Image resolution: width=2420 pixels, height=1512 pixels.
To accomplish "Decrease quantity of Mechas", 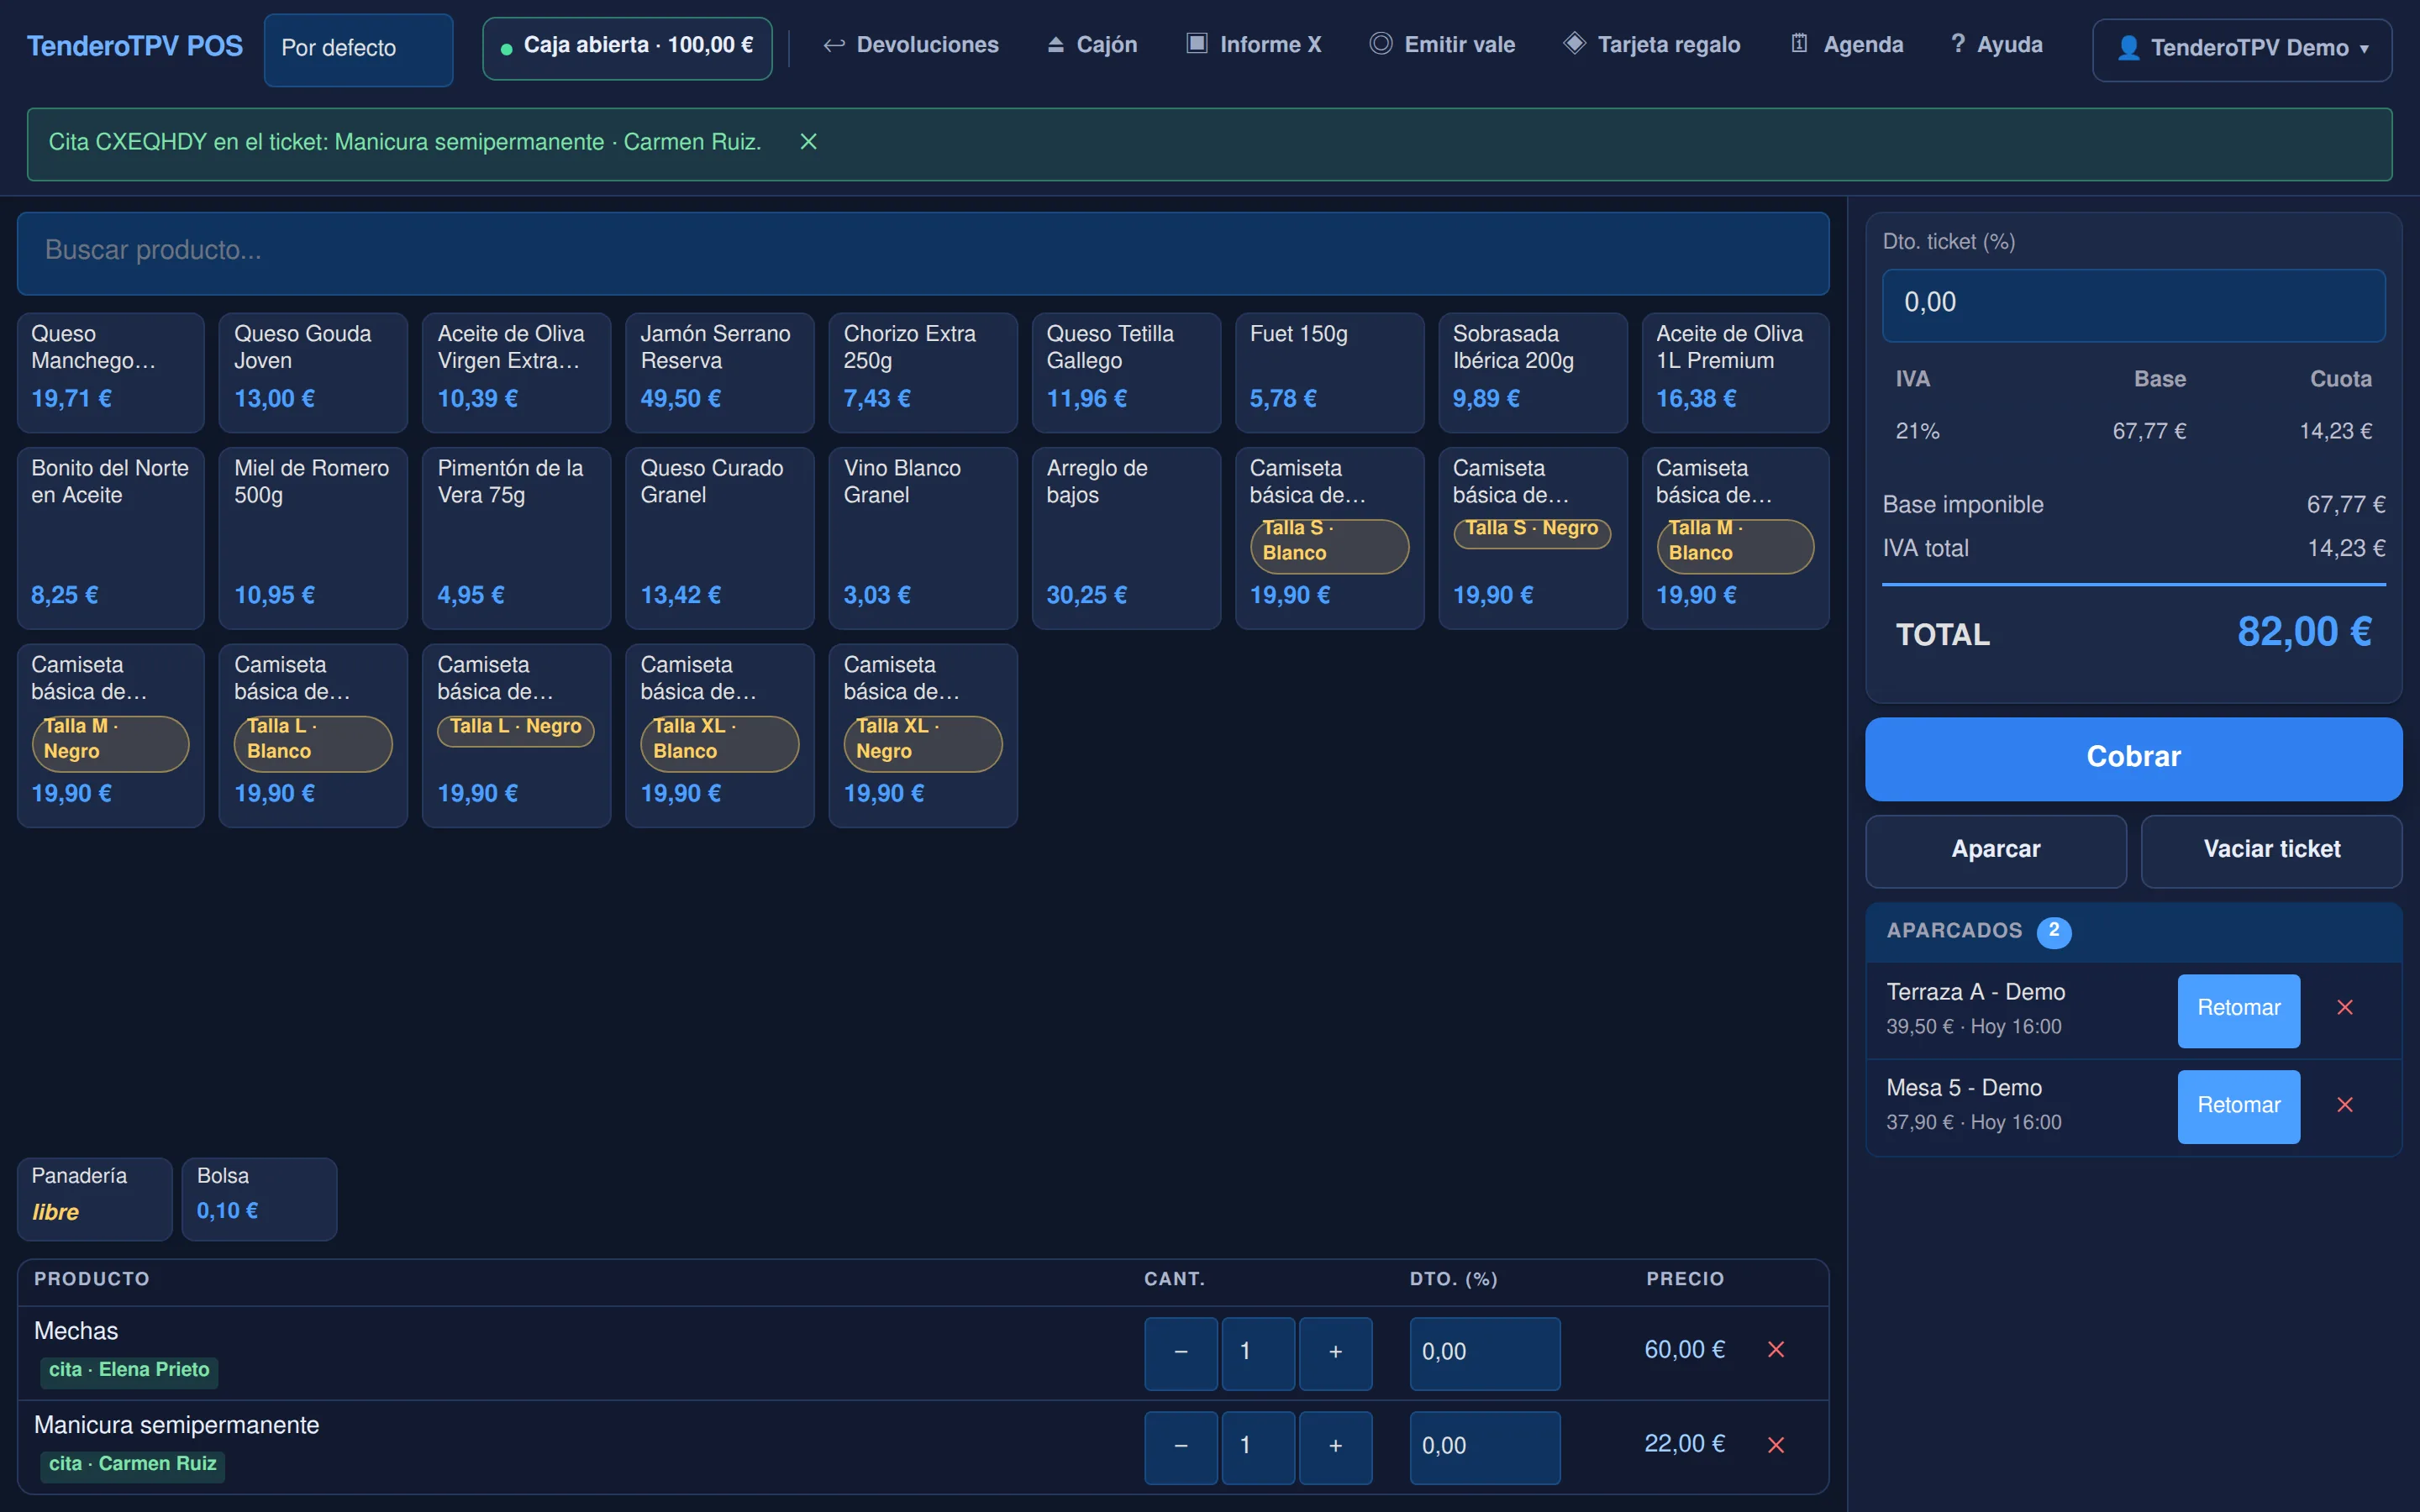I will pyautogui.click(x=1181, y=1353).
